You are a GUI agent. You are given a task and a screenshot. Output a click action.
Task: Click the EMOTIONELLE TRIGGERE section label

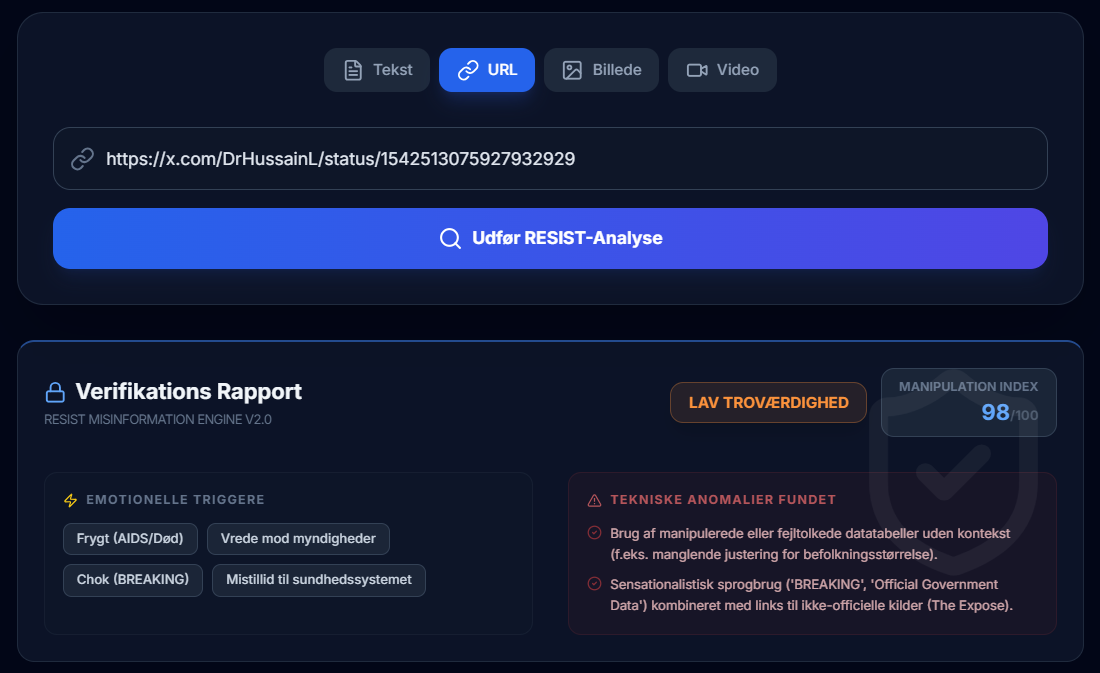click(x=175, y=500)
